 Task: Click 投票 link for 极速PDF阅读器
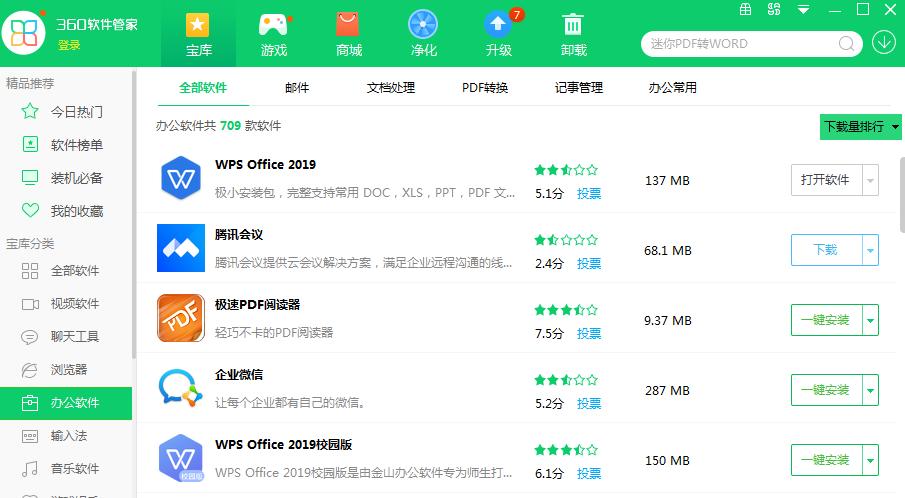pyautogui.click(x=589, y=334)
